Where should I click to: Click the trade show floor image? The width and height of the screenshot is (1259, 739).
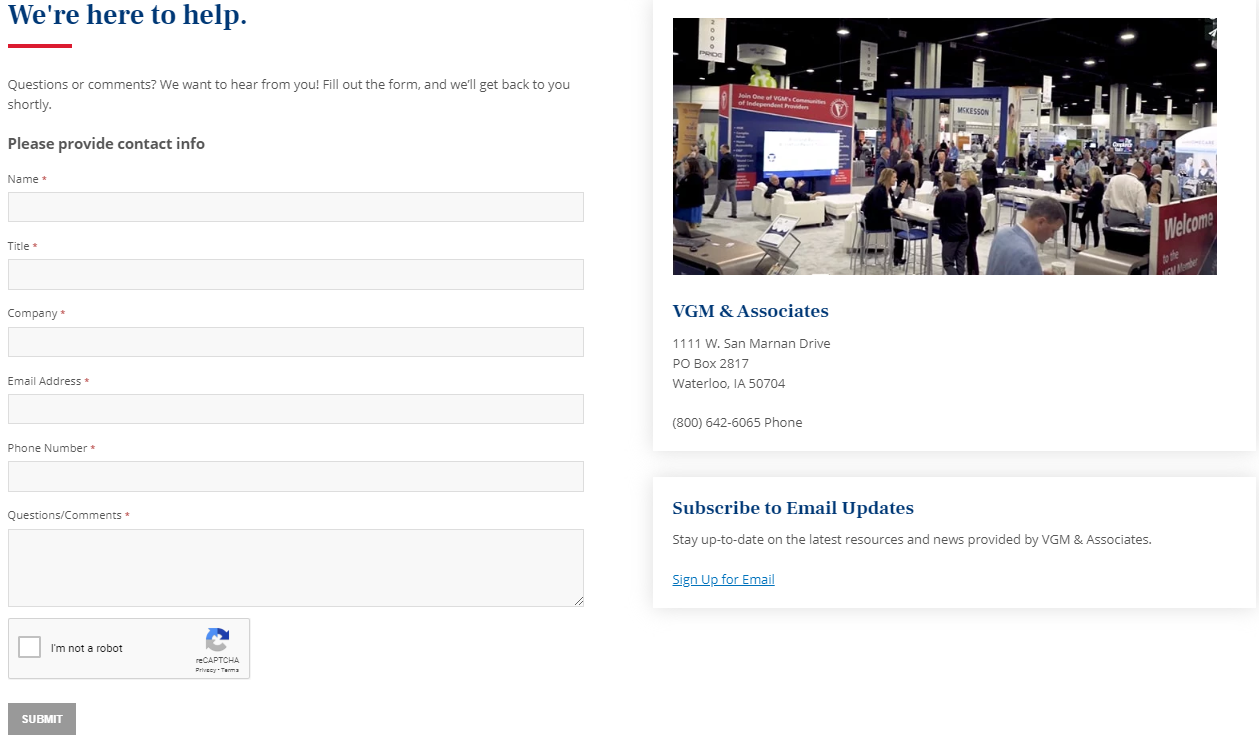944,146
